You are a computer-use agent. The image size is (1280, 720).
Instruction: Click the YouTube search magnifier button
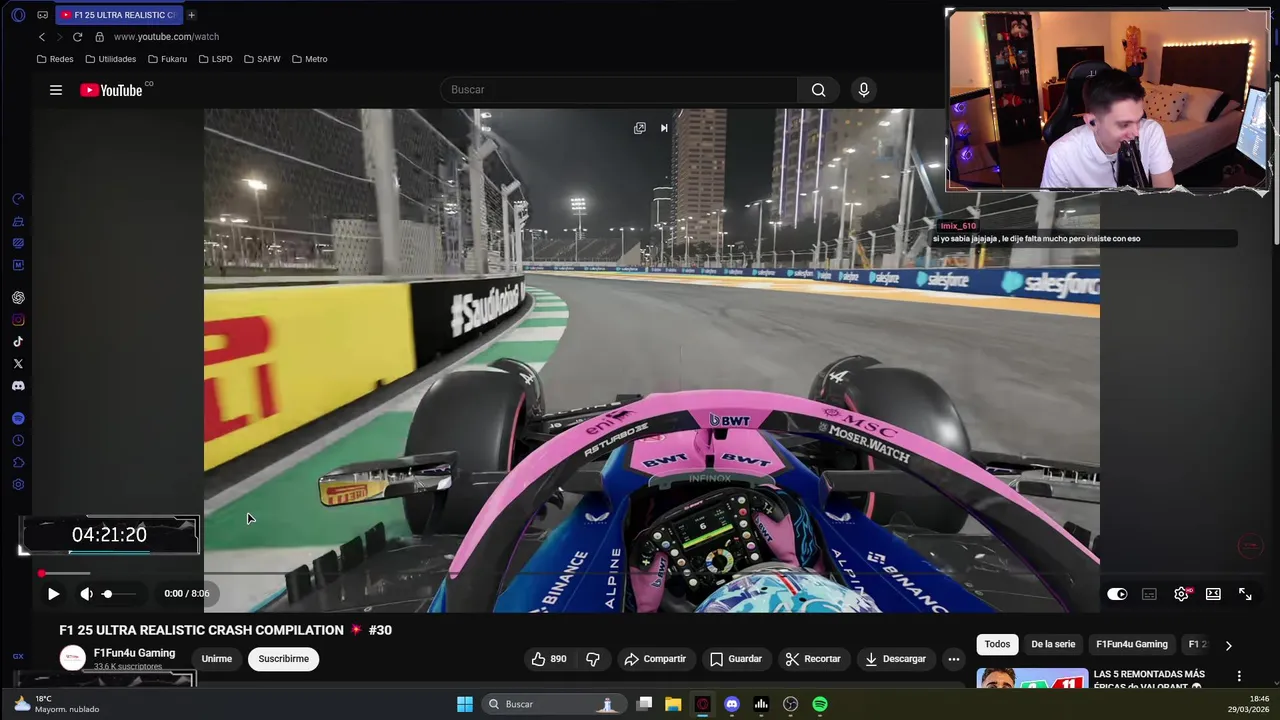click(818, 90)
